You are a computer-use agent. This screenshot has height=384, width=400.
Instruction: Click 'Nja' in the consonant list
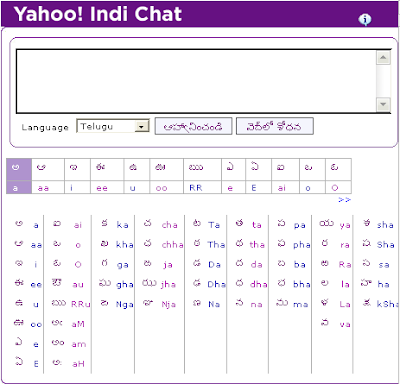pyautogui.click(x=168, y=304)
